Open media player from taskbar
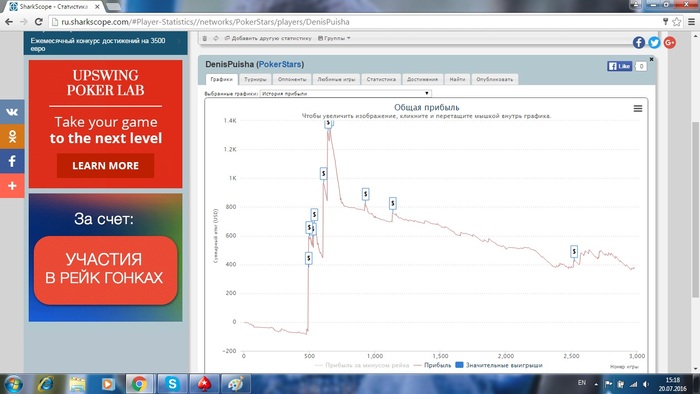Image resolution: width=700 pixels, height=394 pixels. tap(108, 384)
